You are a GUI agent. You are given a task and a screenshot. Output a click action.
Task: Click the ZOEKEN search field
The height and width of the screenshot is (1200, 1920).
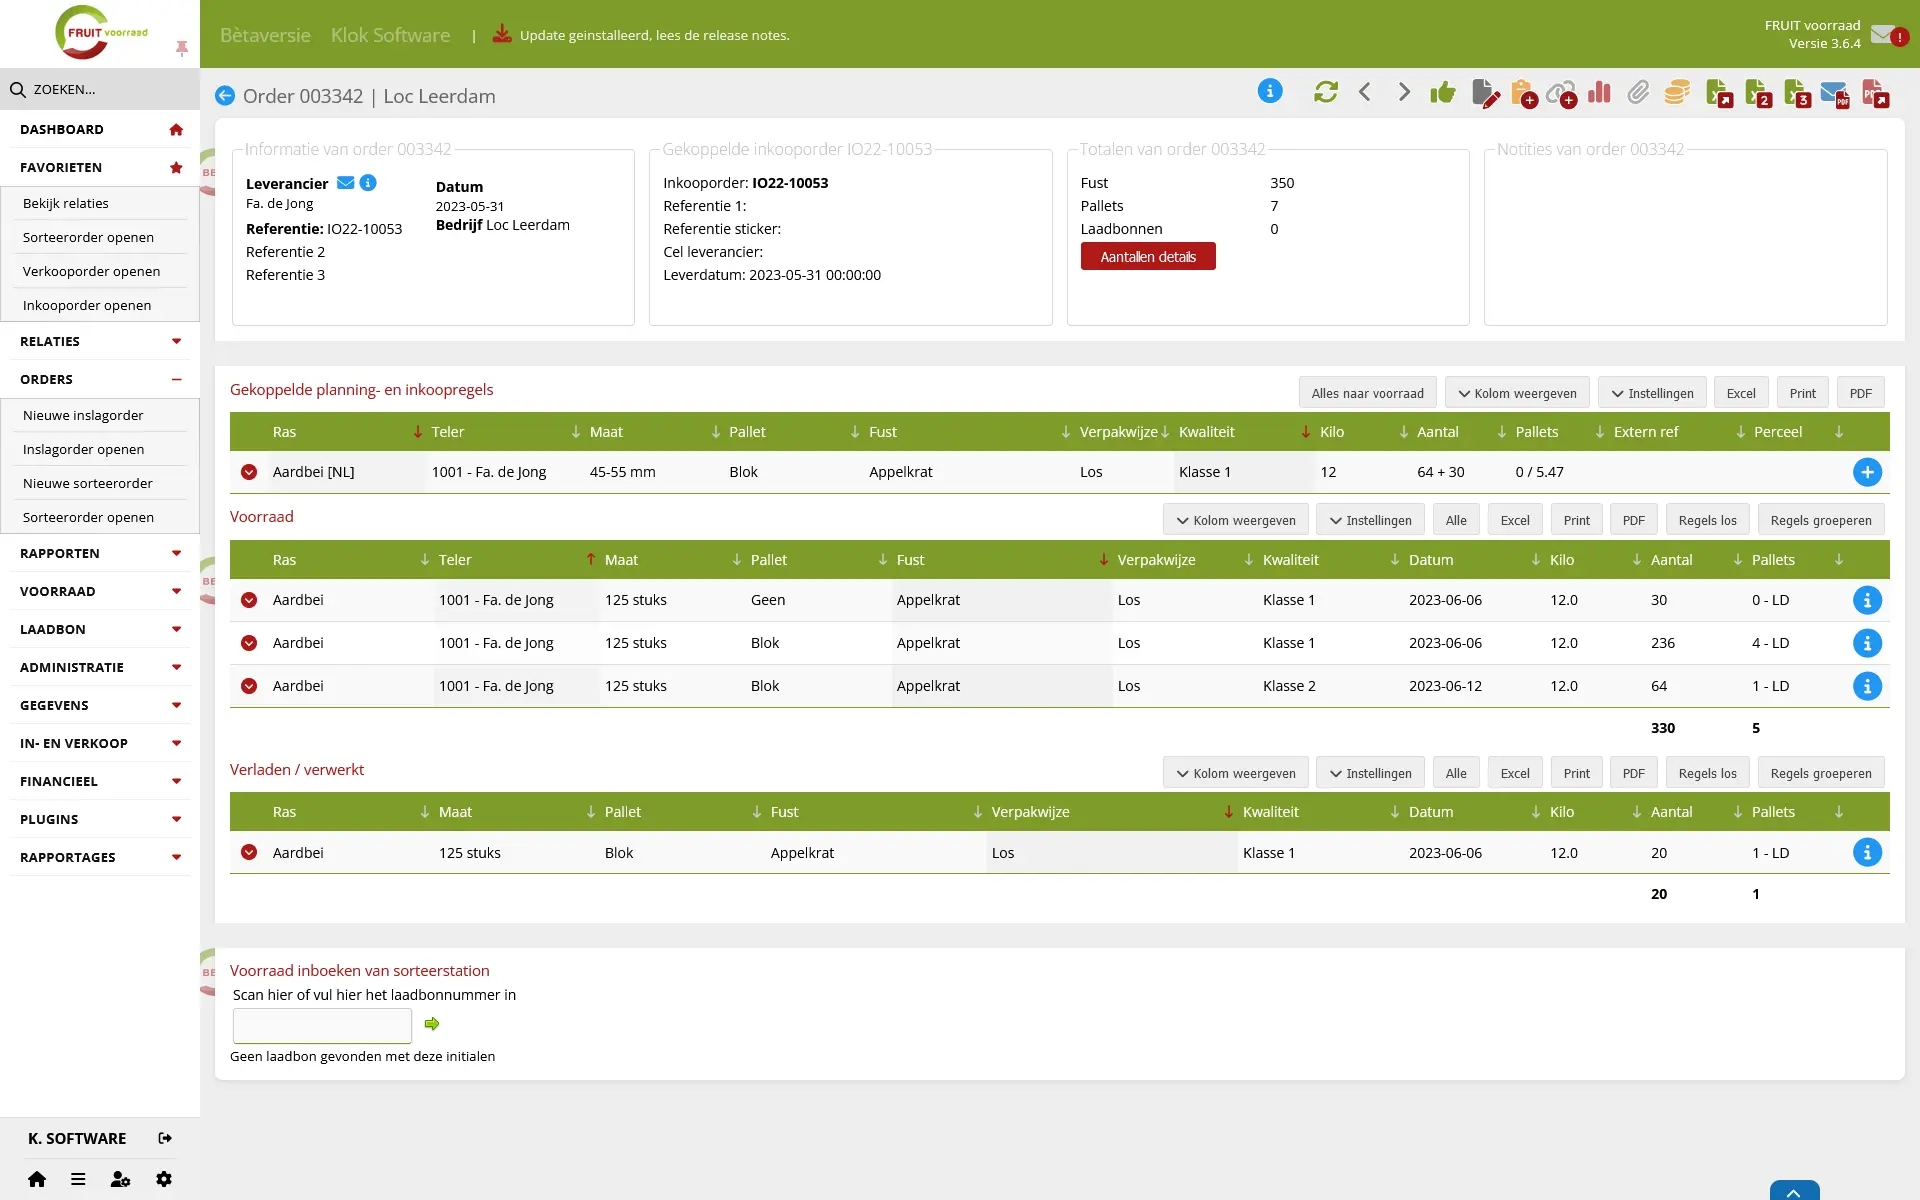[100, 89]
